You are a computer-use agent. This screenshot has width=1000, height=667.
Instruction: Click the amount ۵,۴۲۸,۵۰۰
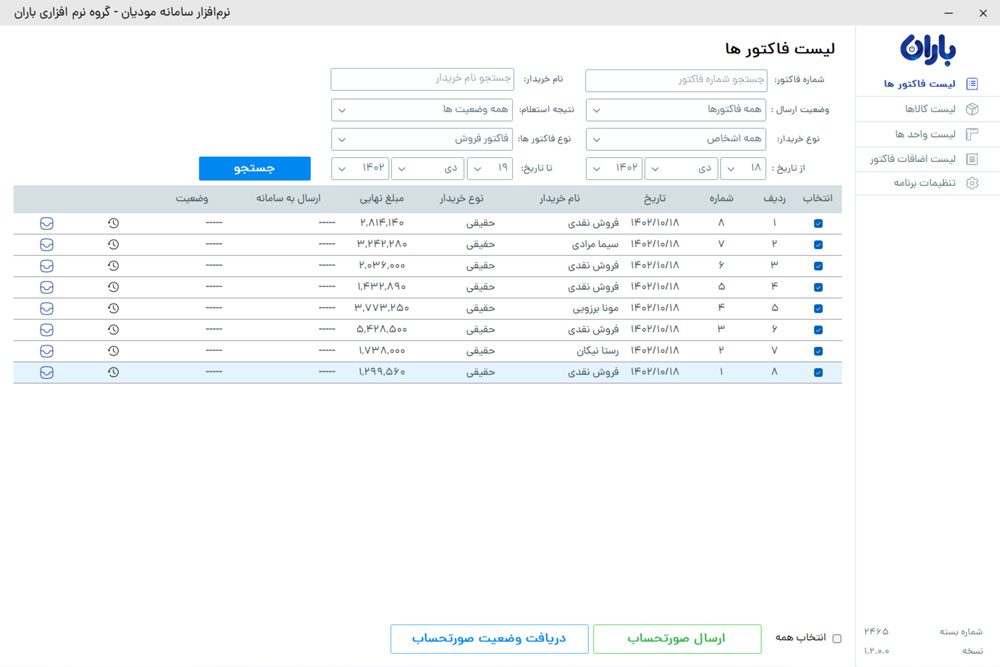(x=381, y=330)
